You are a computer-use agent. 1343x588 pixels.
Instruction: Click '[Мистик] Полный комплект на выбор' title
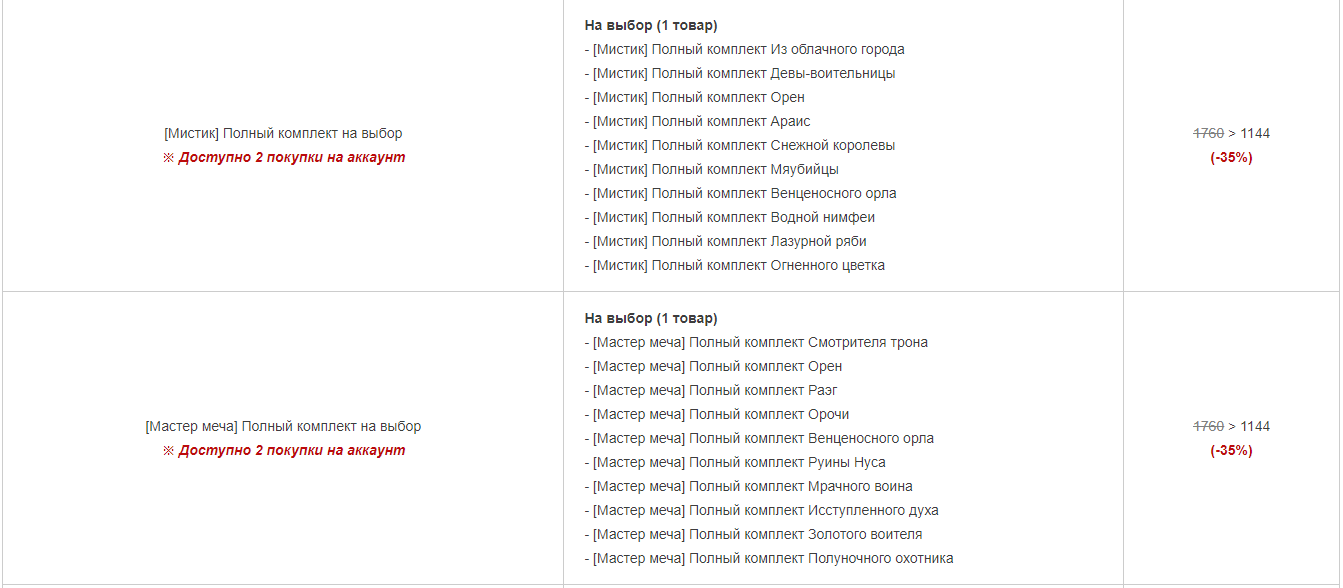coord(283,133)
